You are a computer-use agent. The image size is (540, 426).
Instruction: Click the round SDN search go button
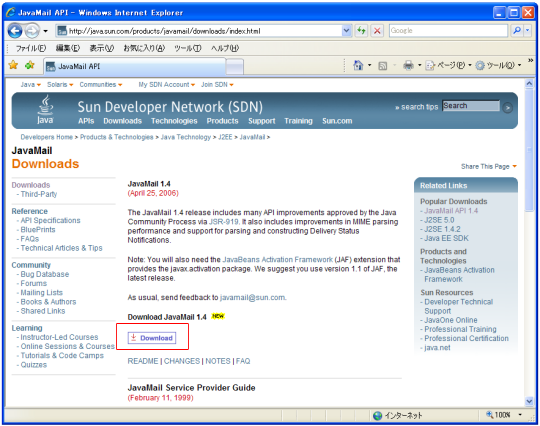507,108
